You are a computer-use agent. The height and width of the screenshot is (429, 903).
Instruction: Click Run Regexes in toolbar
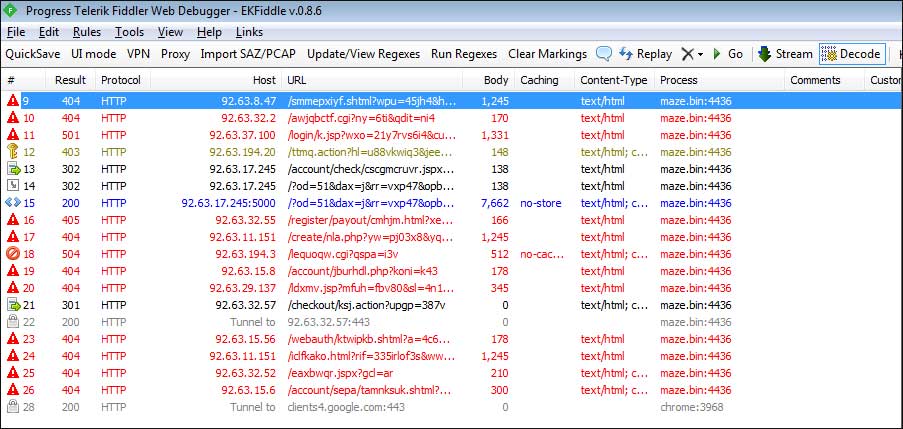coord(464,54)
